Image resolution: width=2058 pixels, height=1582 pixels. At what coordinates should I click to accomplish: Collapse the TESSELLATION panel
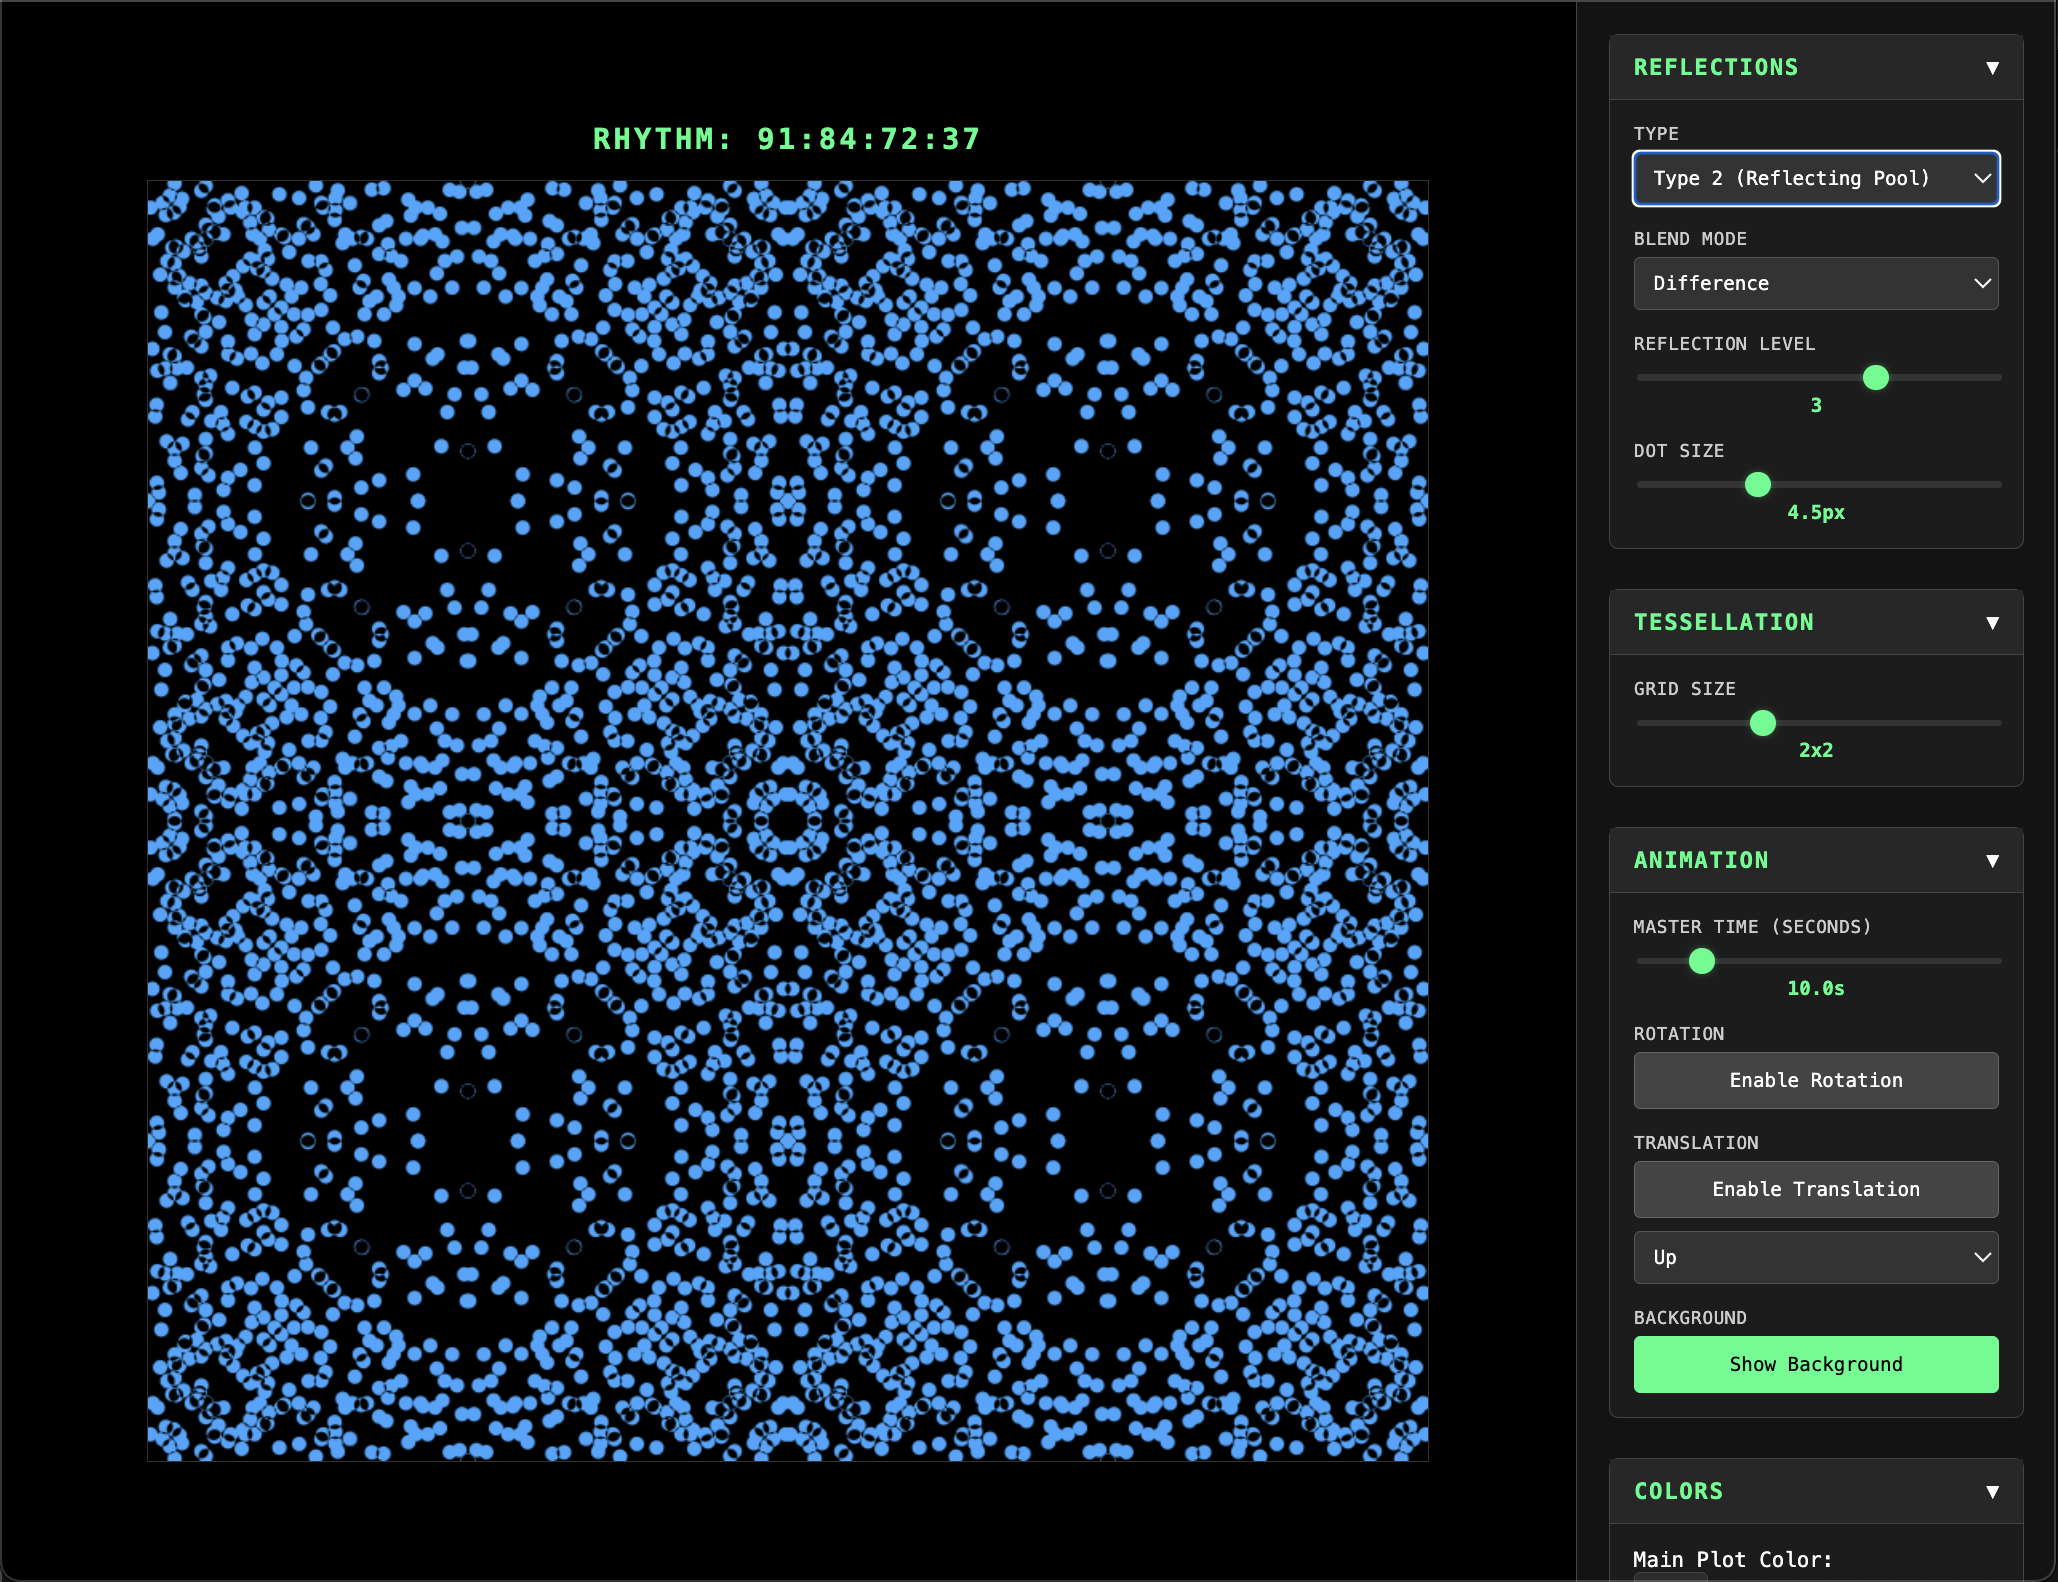tap(1990, 622)
